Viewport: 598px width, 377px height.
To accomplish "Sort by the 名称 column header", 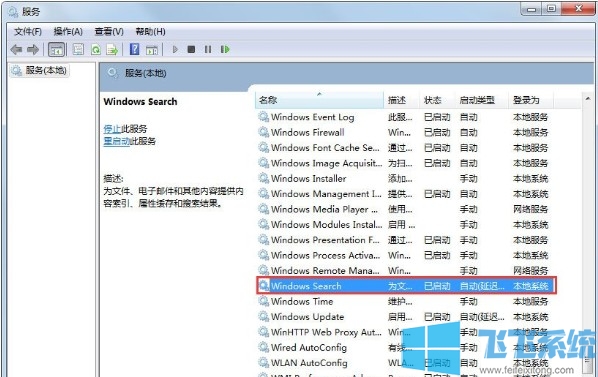I will 319,100.
